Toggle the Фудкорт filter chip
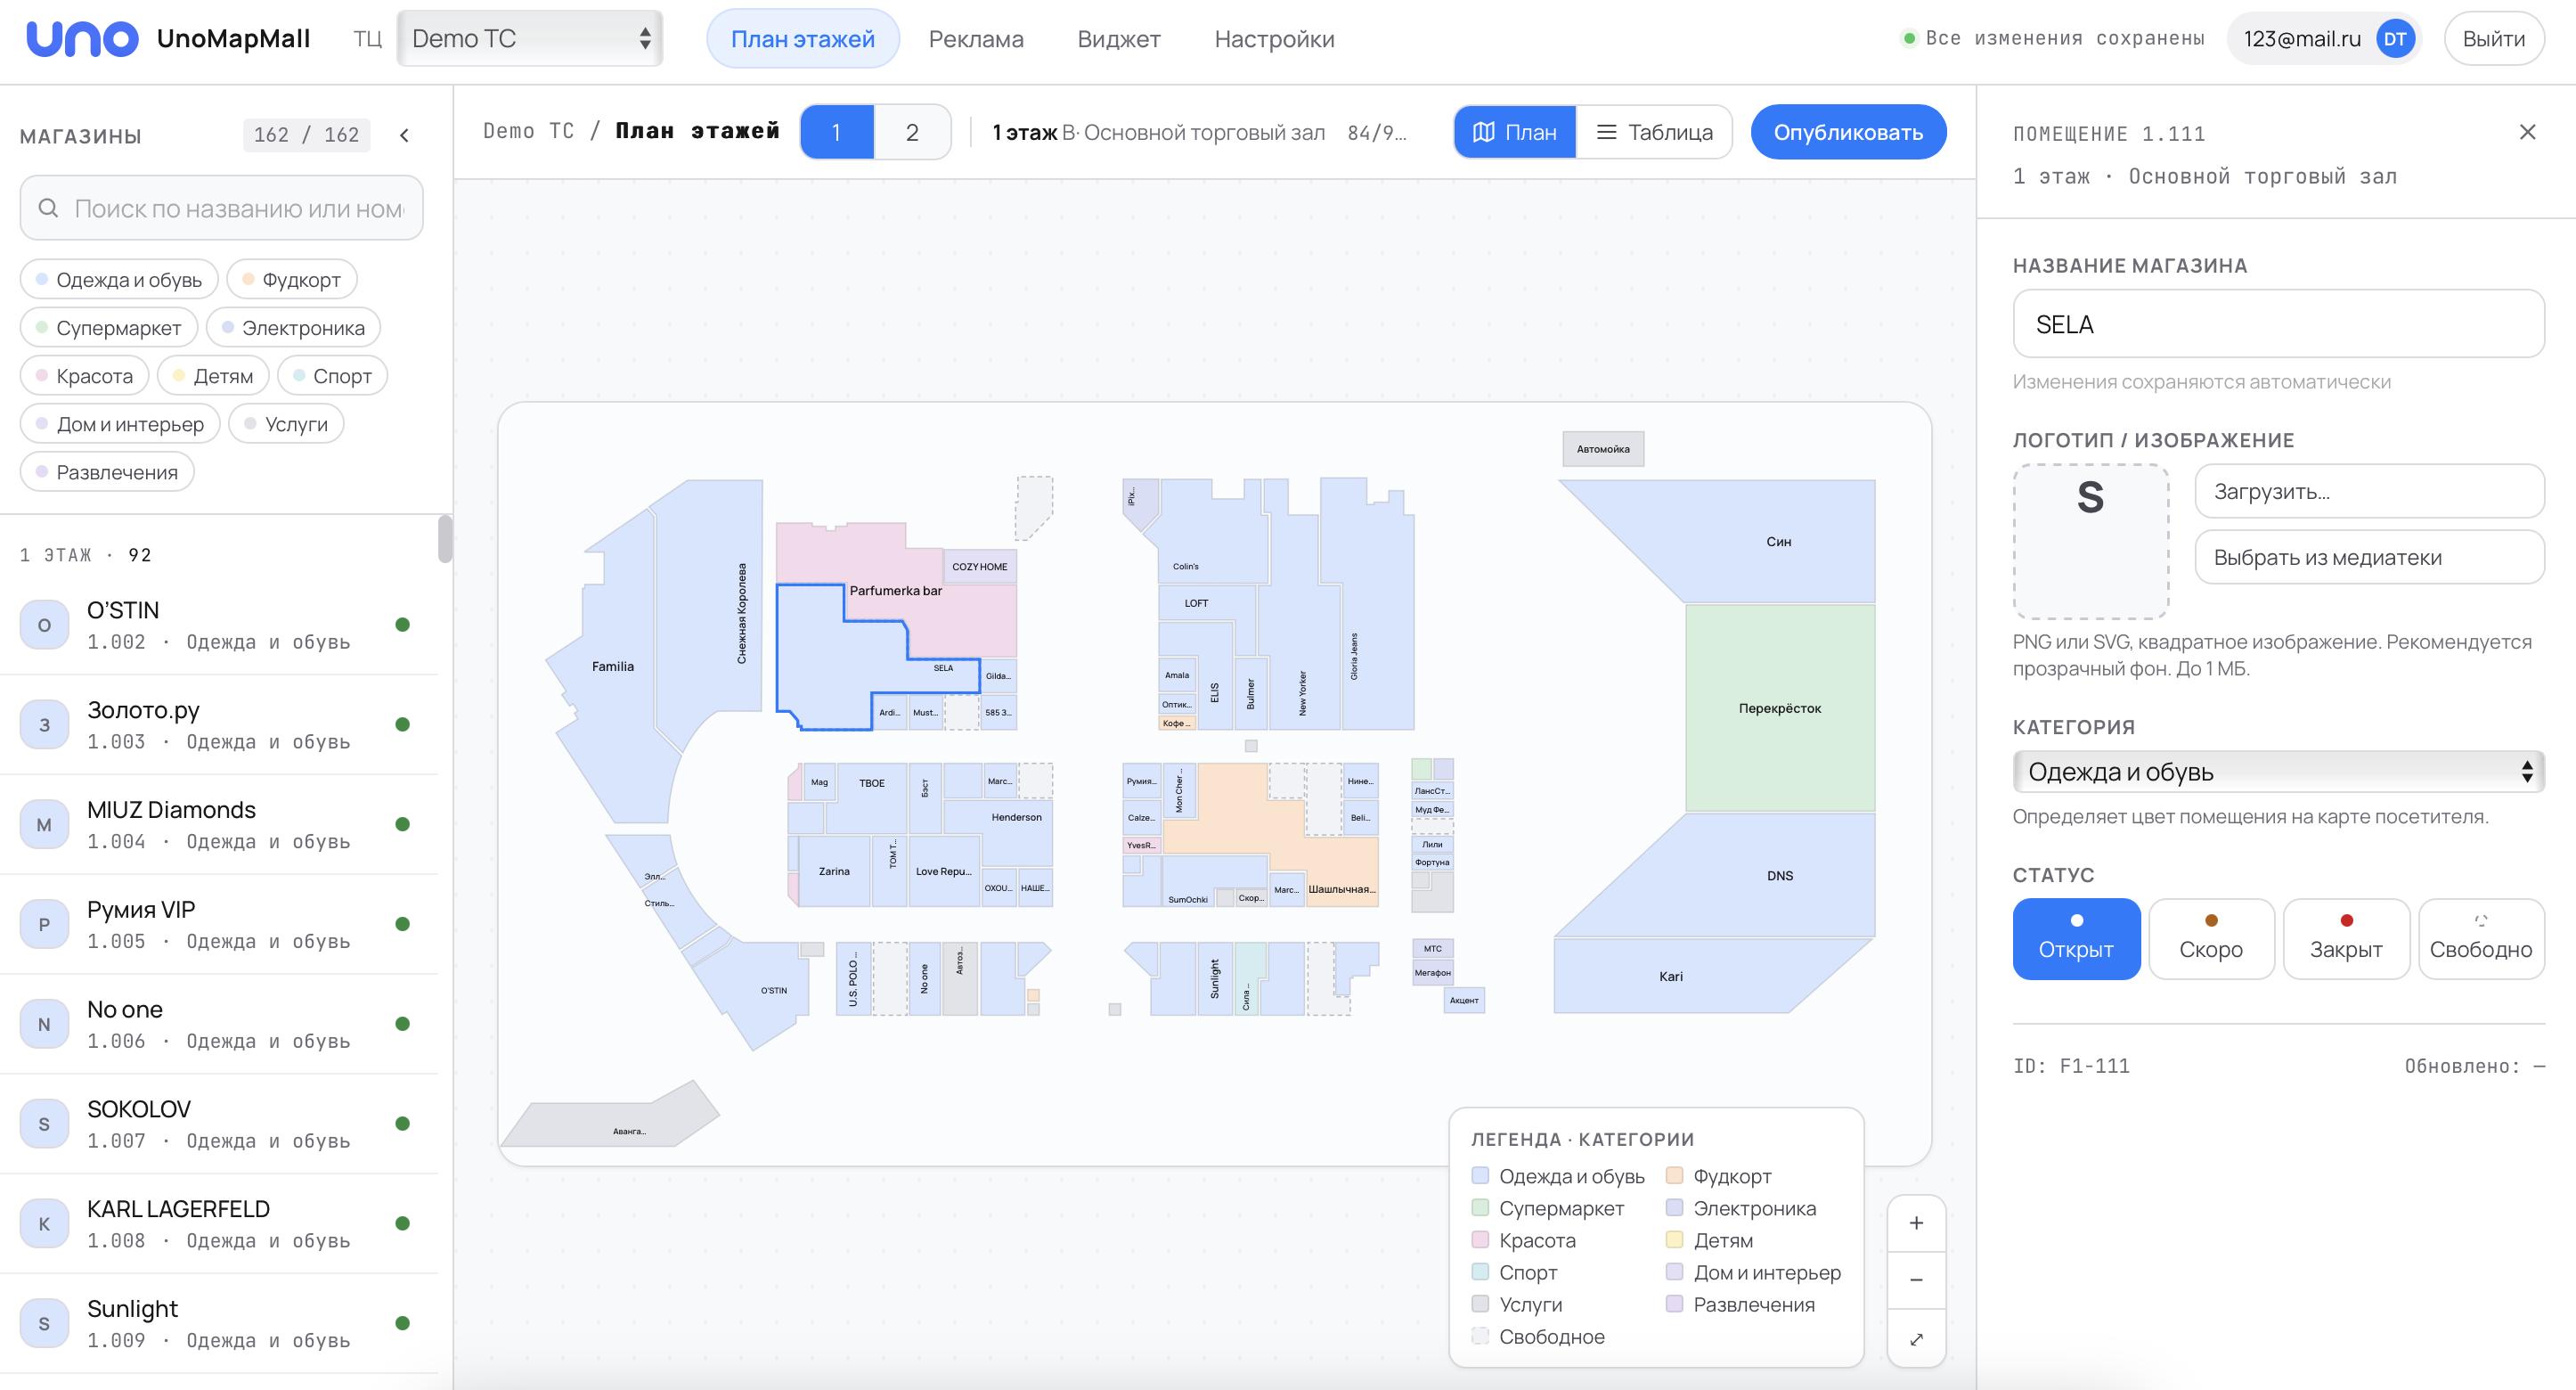The image size is (2576, 1390). (292, 279)
